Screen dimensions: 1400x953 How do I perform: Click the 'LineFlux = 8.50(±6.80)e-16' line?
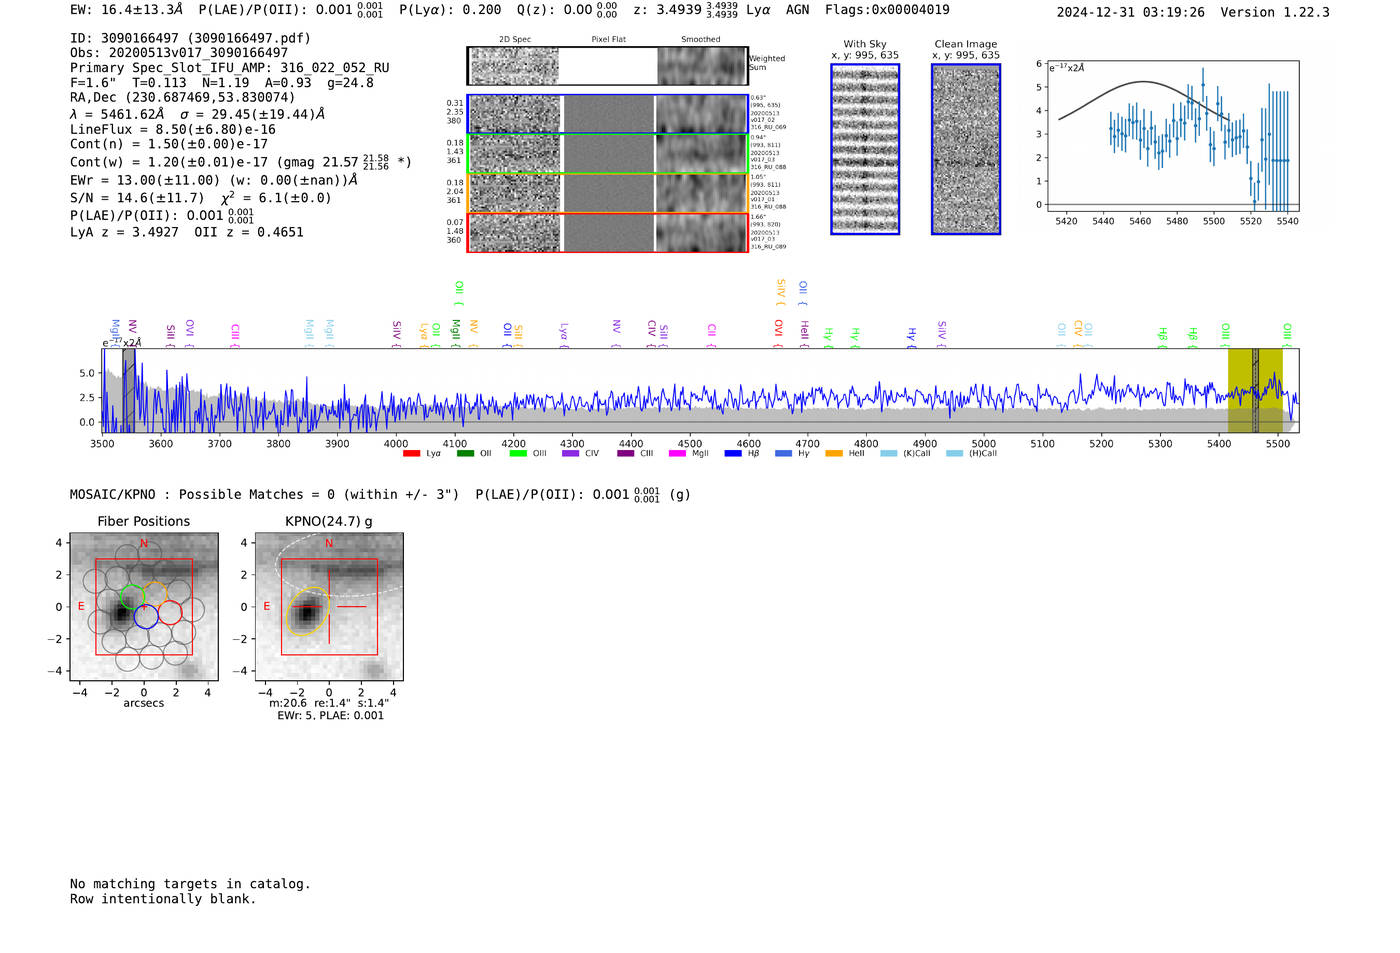(x=173, y=129)
